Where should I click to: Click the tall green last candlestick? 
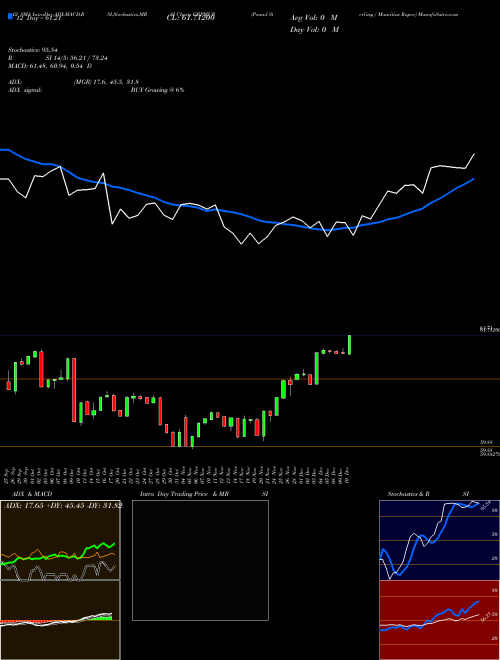click(349, 345)
